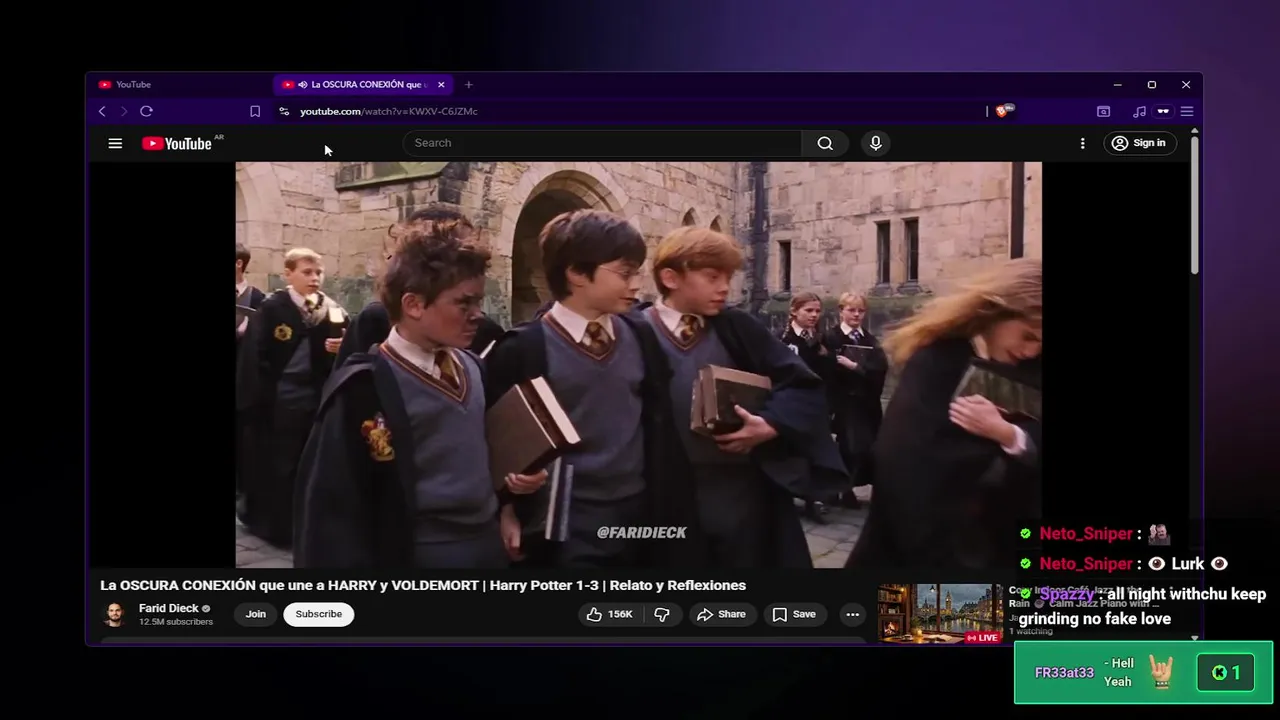This screenshot has width=1280, height=720.
Task: Click the video title text
Action: click(x=423, y=585)
